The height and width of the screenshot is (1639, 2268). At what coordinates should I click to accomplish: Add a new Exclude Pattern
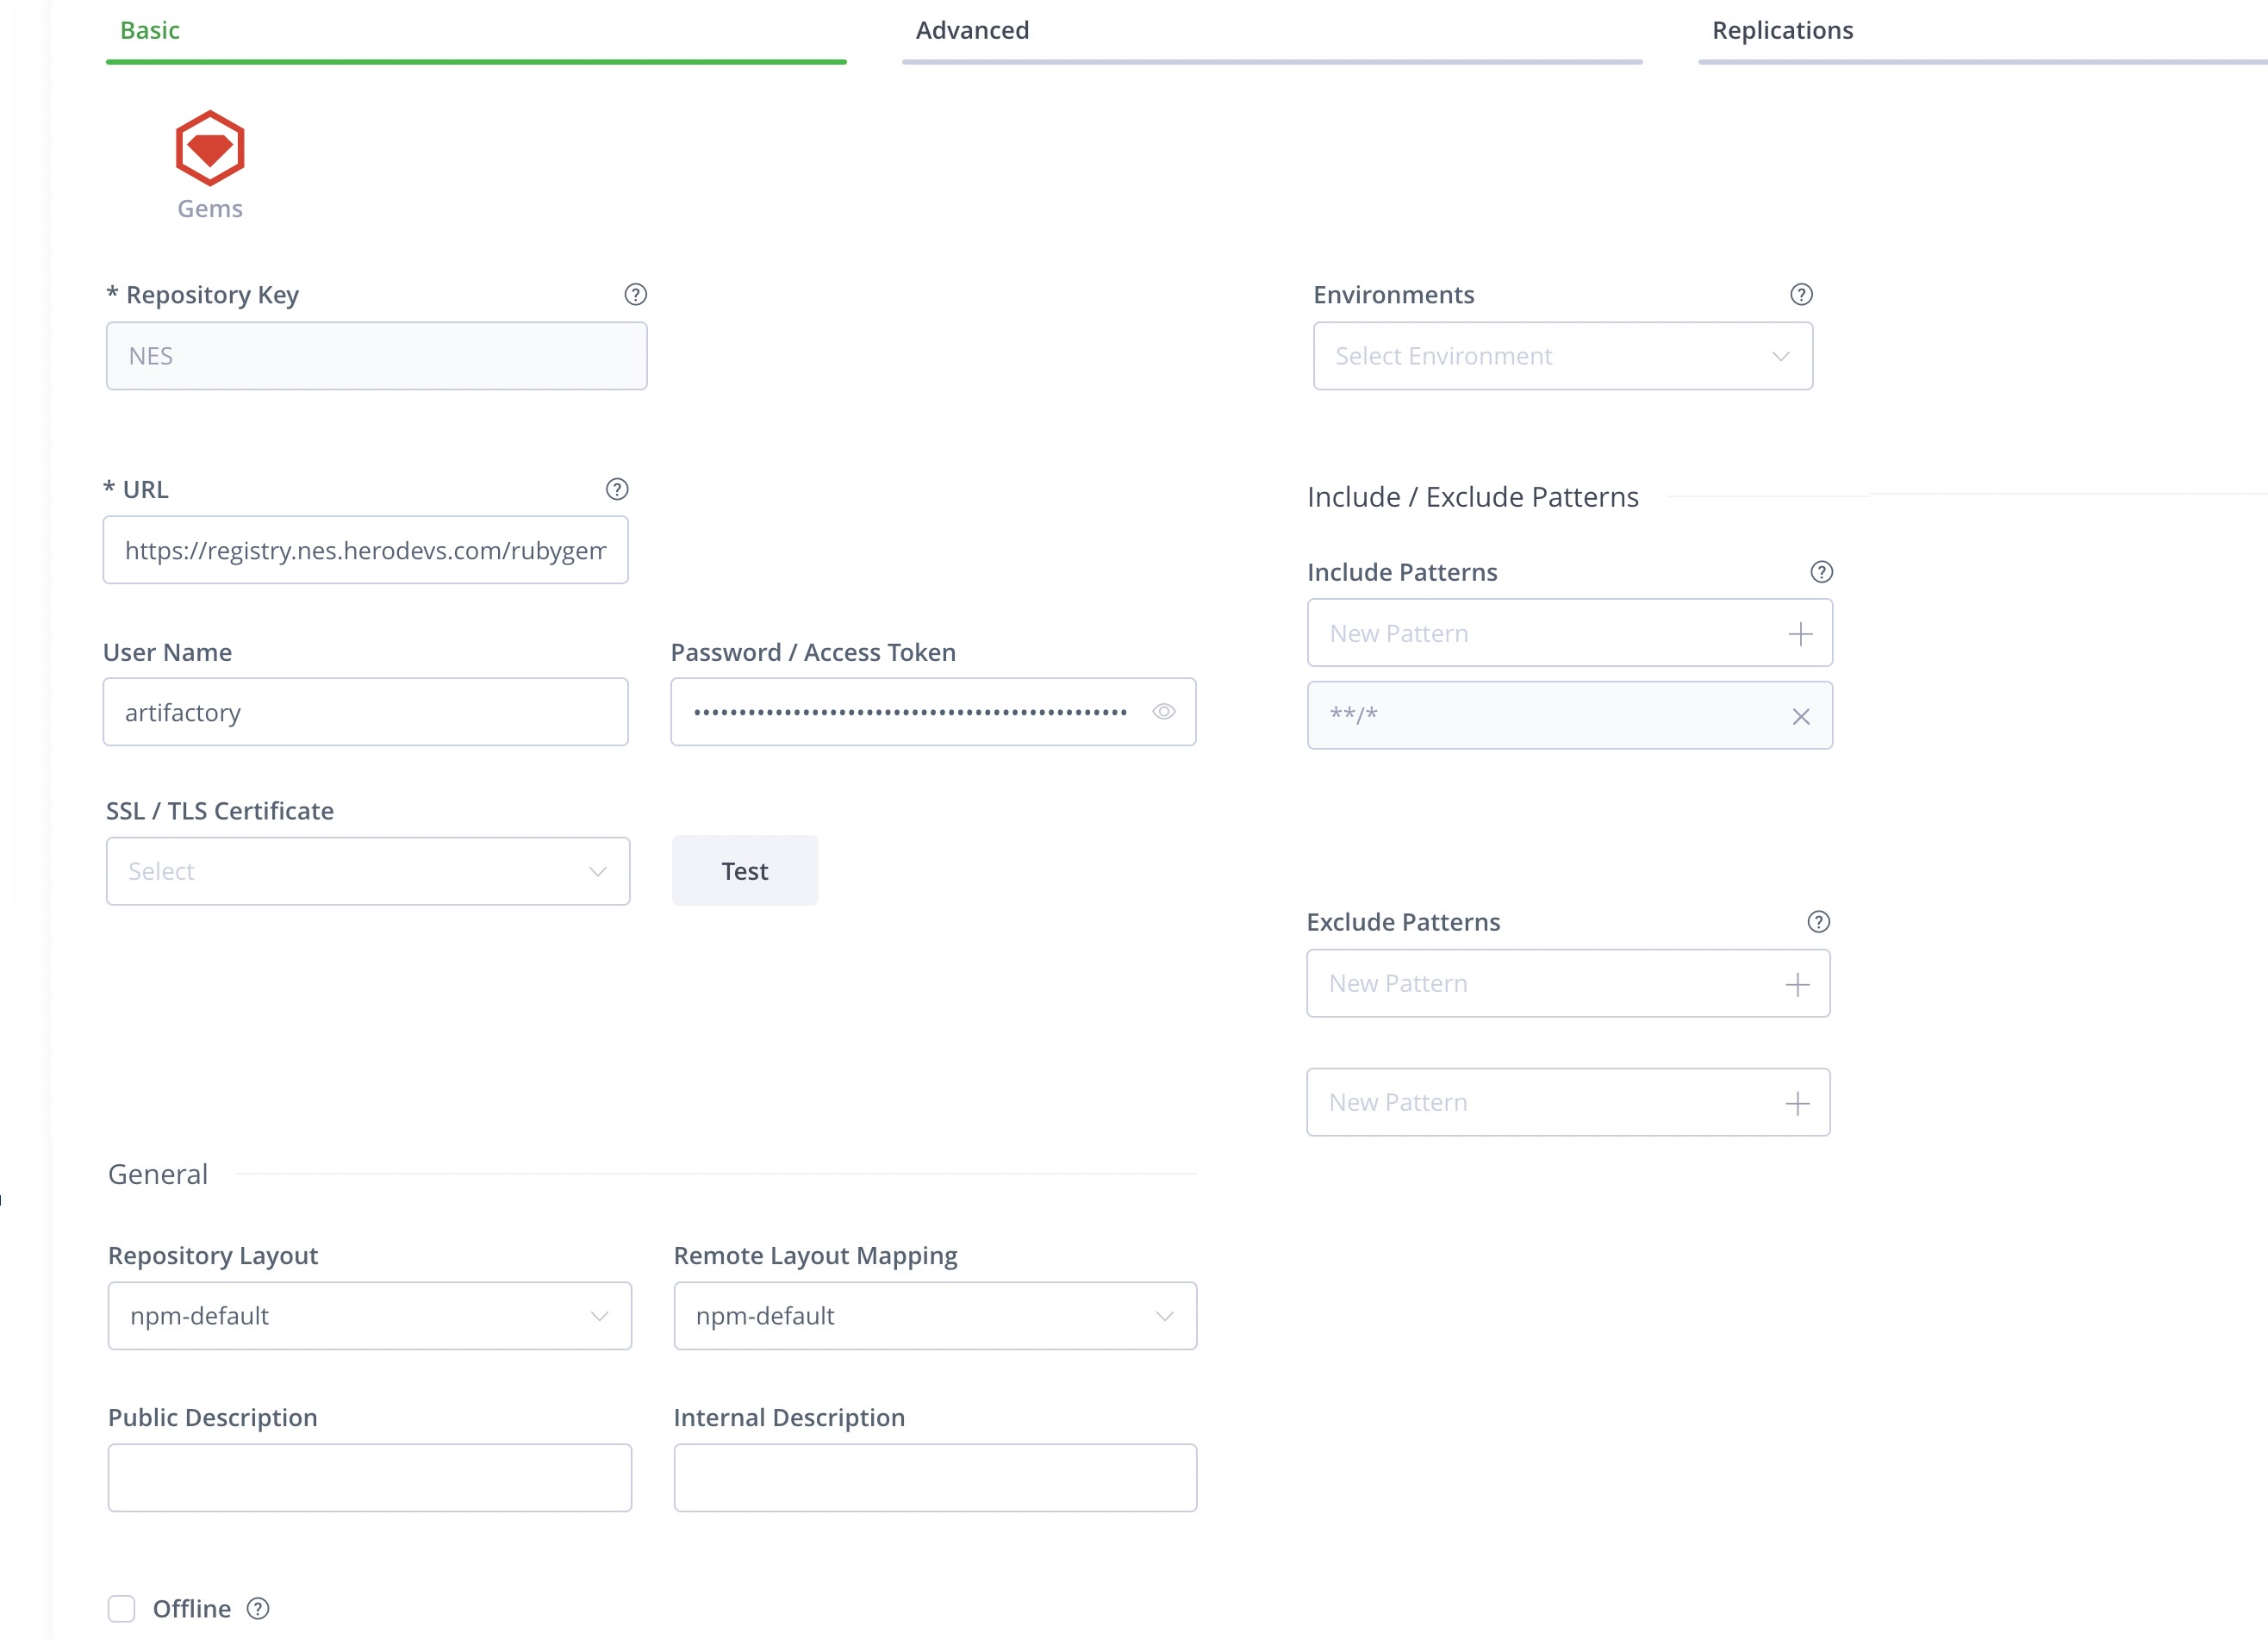[x=1797, y=983]
